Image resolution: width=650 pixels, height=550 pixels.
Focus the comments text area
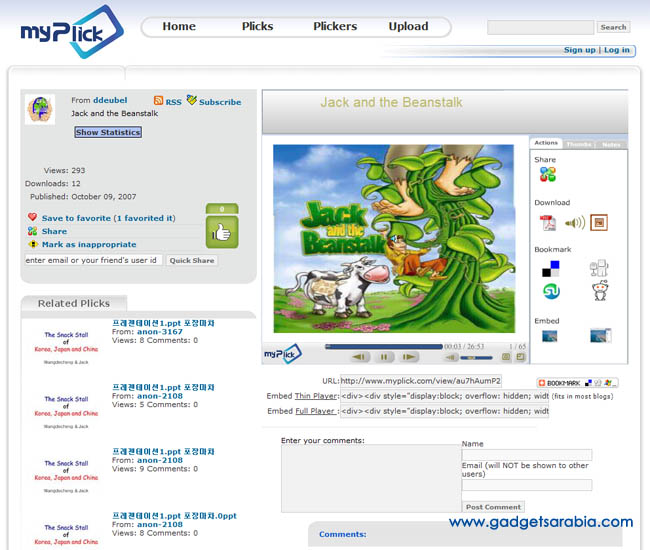(x=371, y=479)
